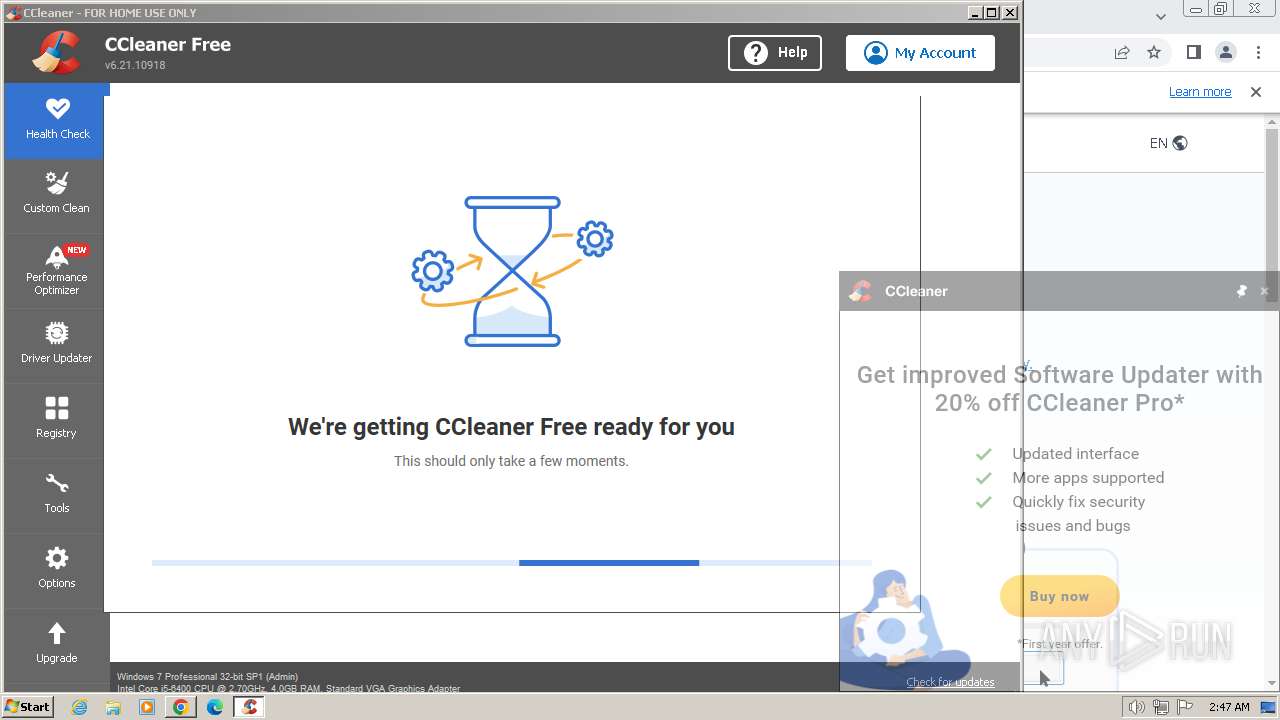Screen dimensions: 1280x720
Task: Open the Windows Start menu
Action: pyautogui.click(x=27, y=706)
